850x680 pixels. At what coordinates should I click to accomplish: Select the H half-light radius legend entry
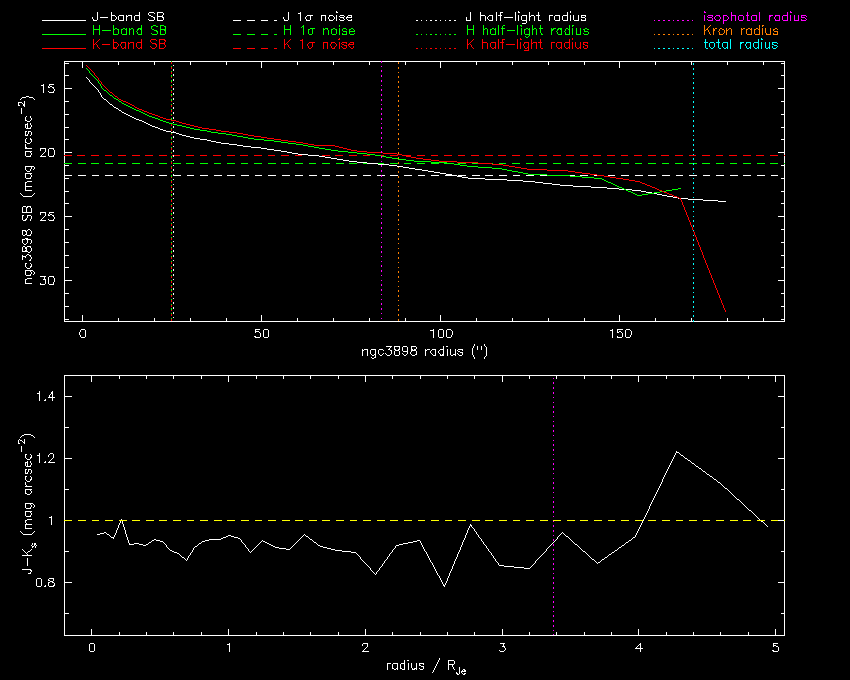526,31
